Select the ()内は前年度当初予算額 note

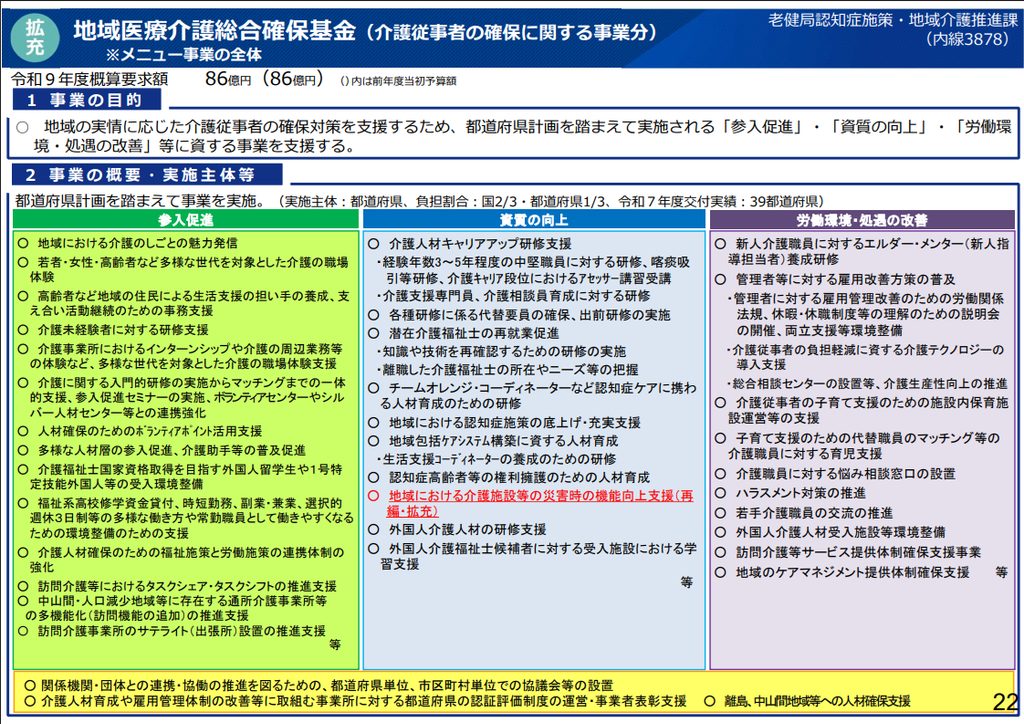398,81
